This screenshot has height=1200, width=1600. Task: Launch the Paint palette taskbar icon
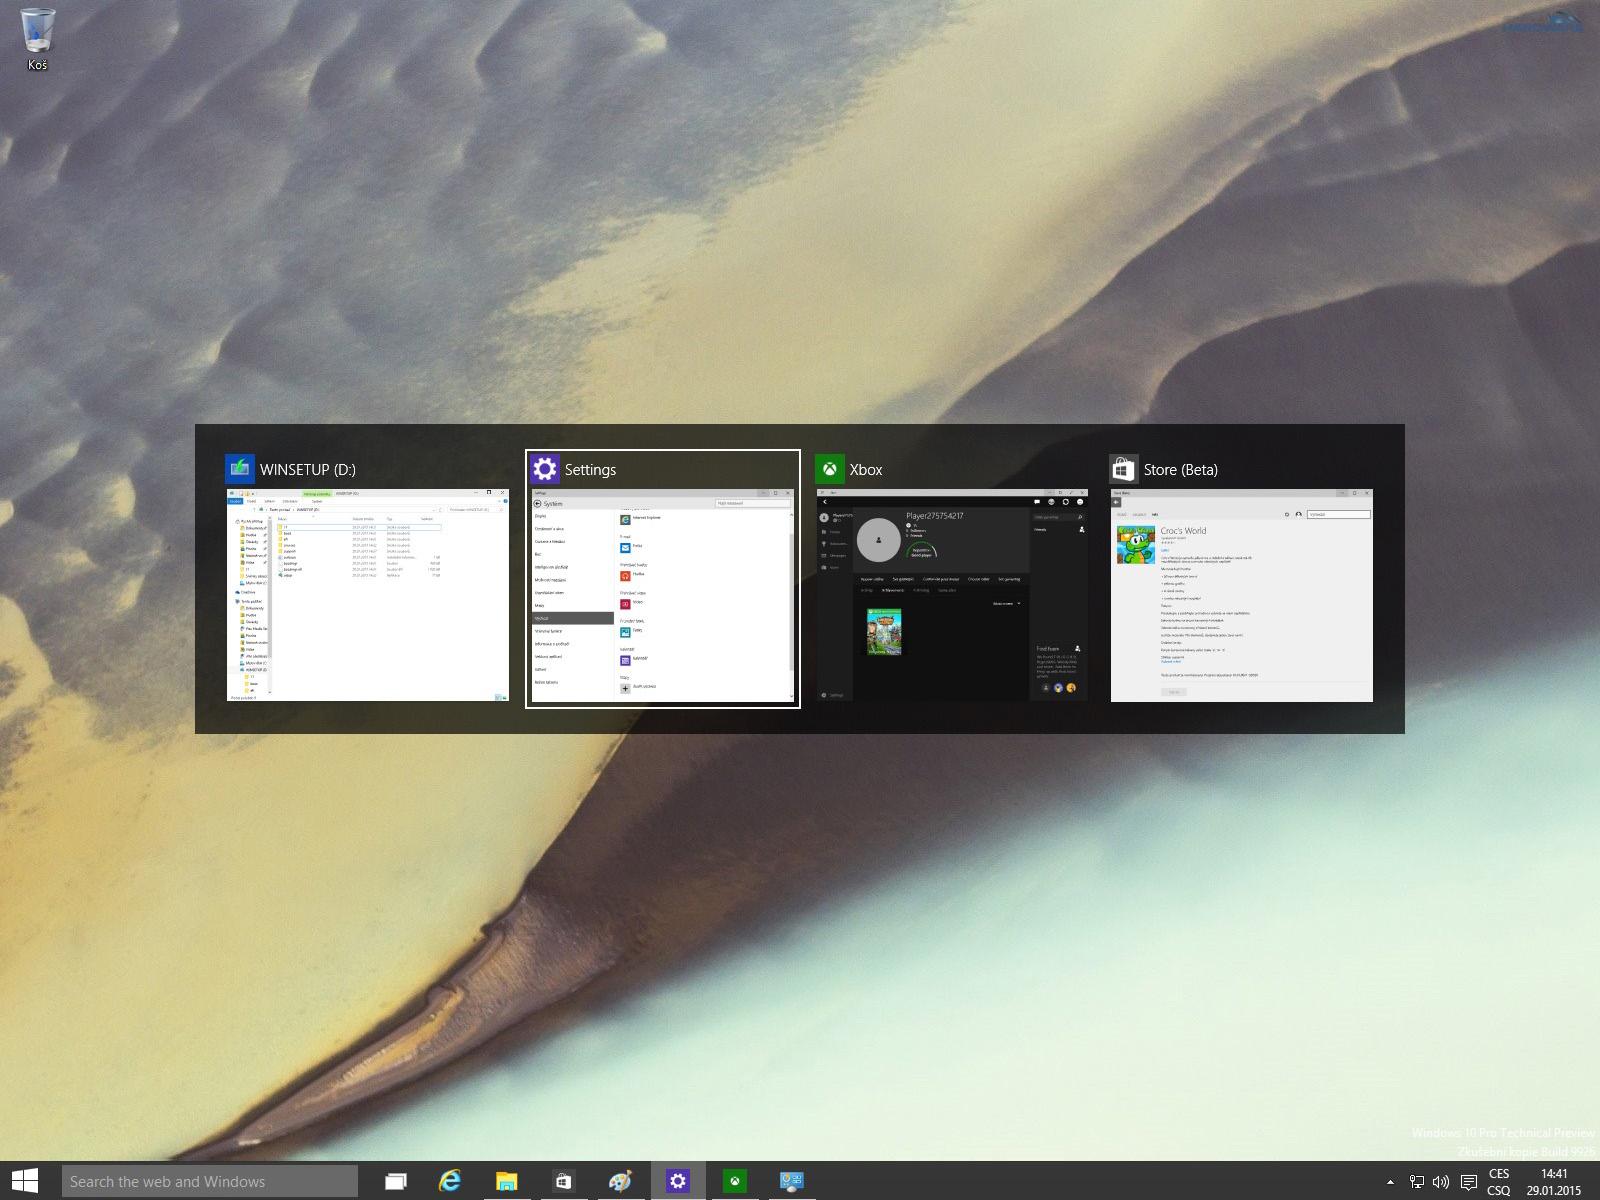620,1181
